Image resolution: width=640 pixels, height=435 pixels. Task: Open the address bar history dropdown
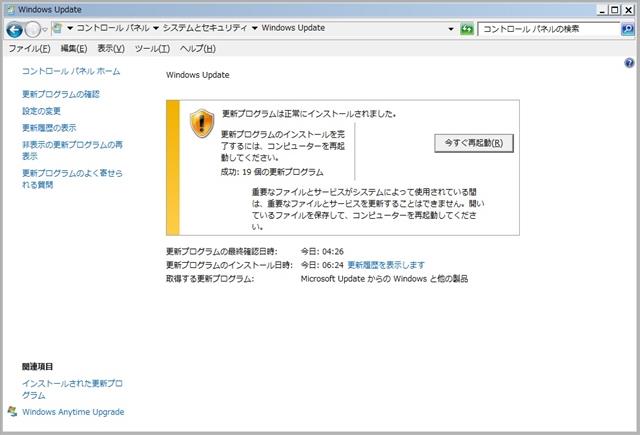[451, 29]
